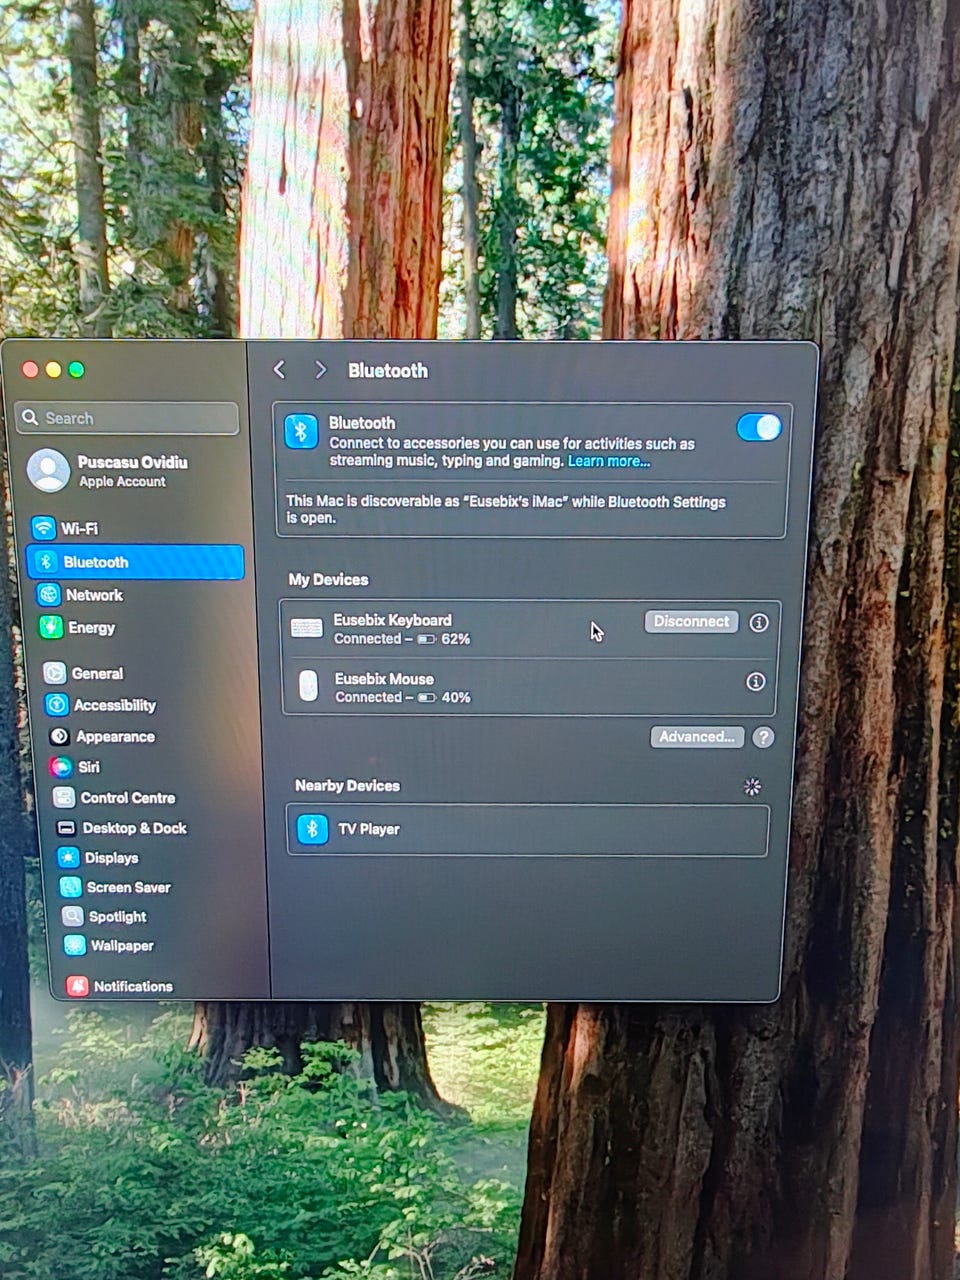
Task: Click the Control Centre icon
Action: pos(64,798)
